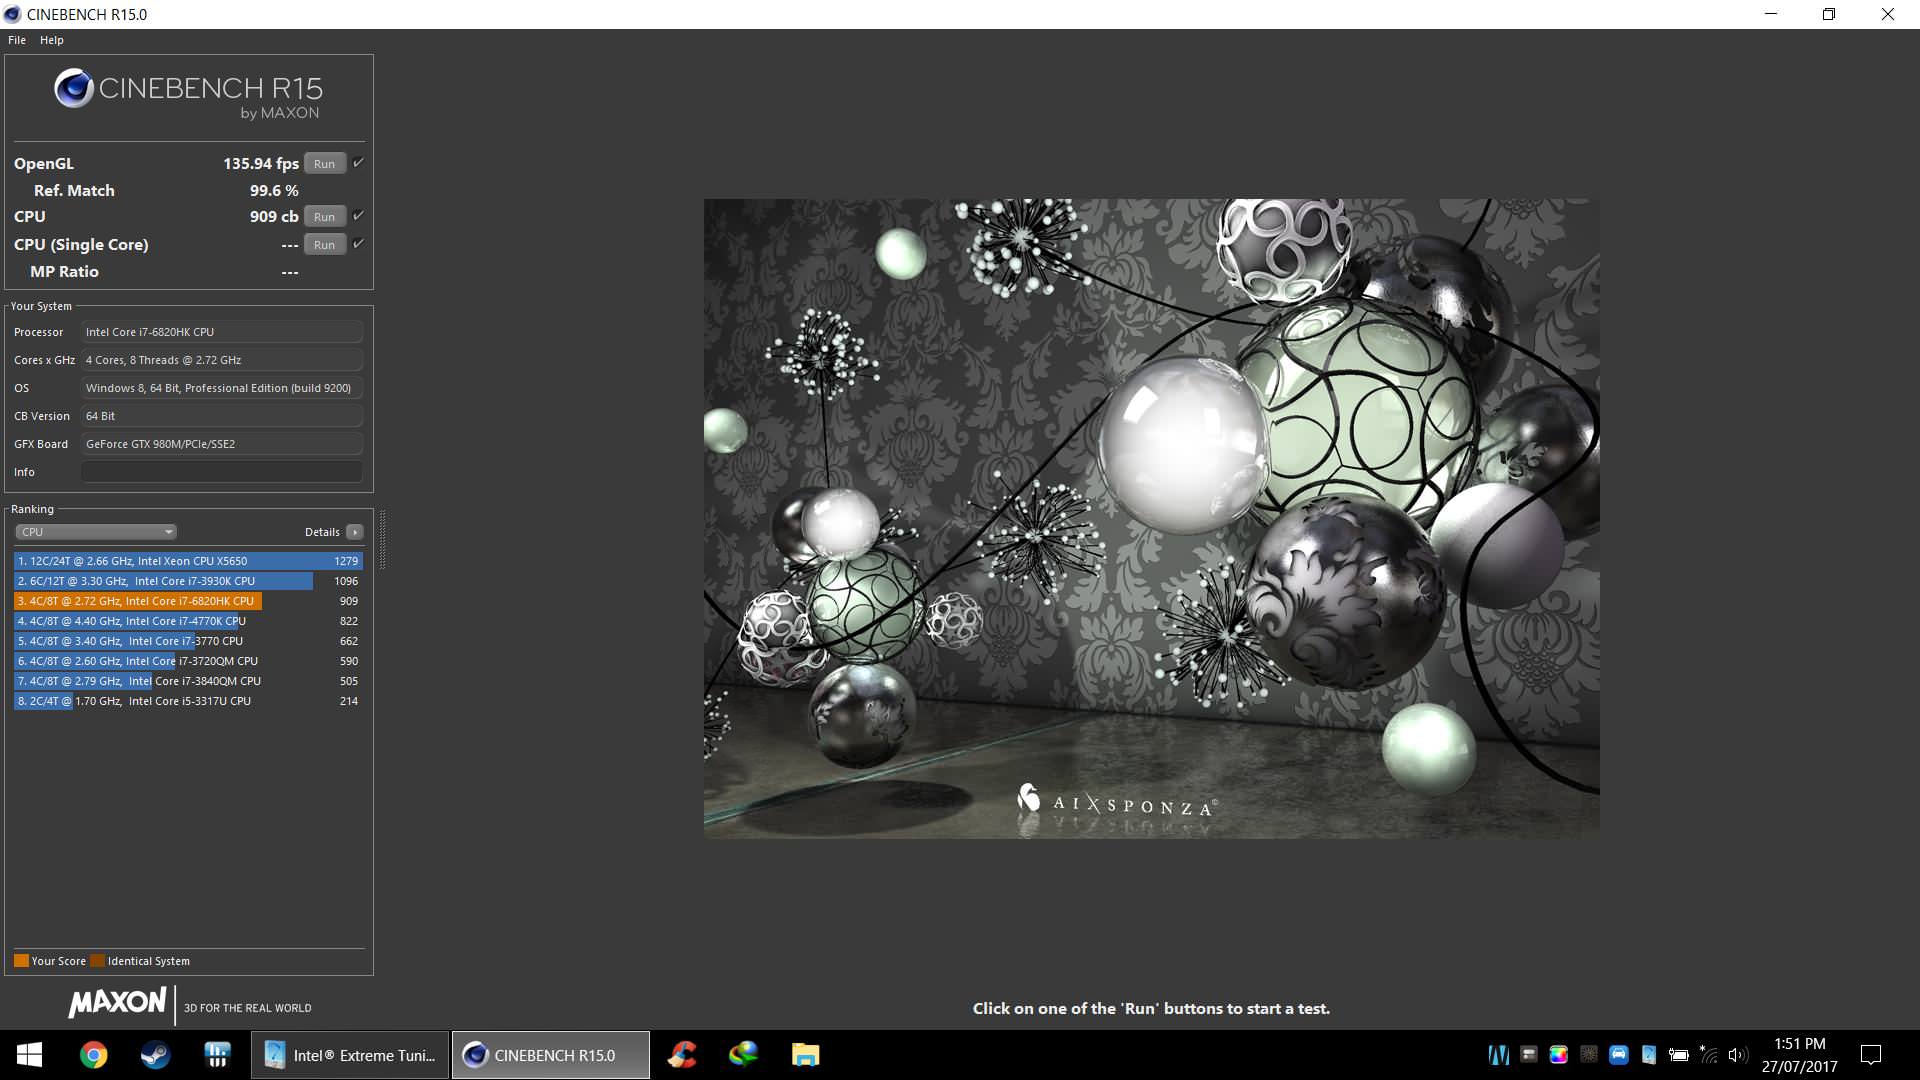Select ranking row Intel Core i7-4770K
1920x1080 pixels.
coord(188,621)
